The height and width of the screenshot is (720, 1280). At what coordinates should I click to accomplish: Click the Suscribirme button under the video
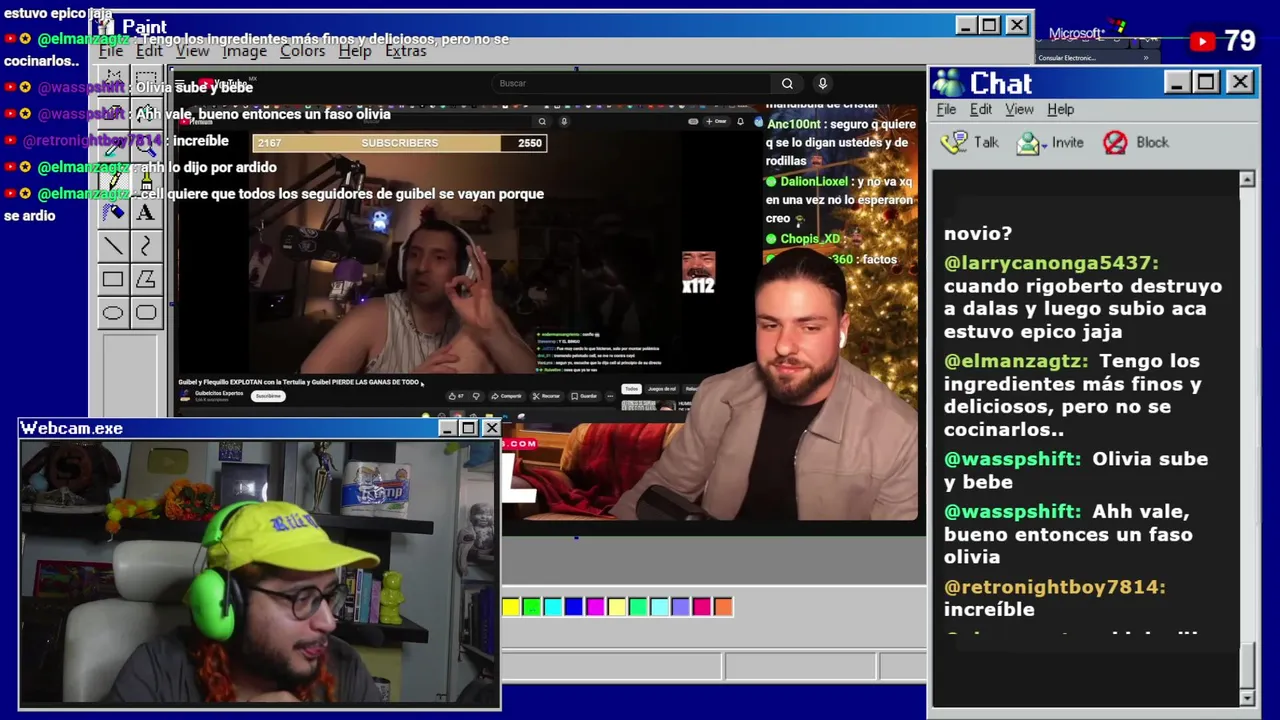pyautogui.click(x=268, y=396)
